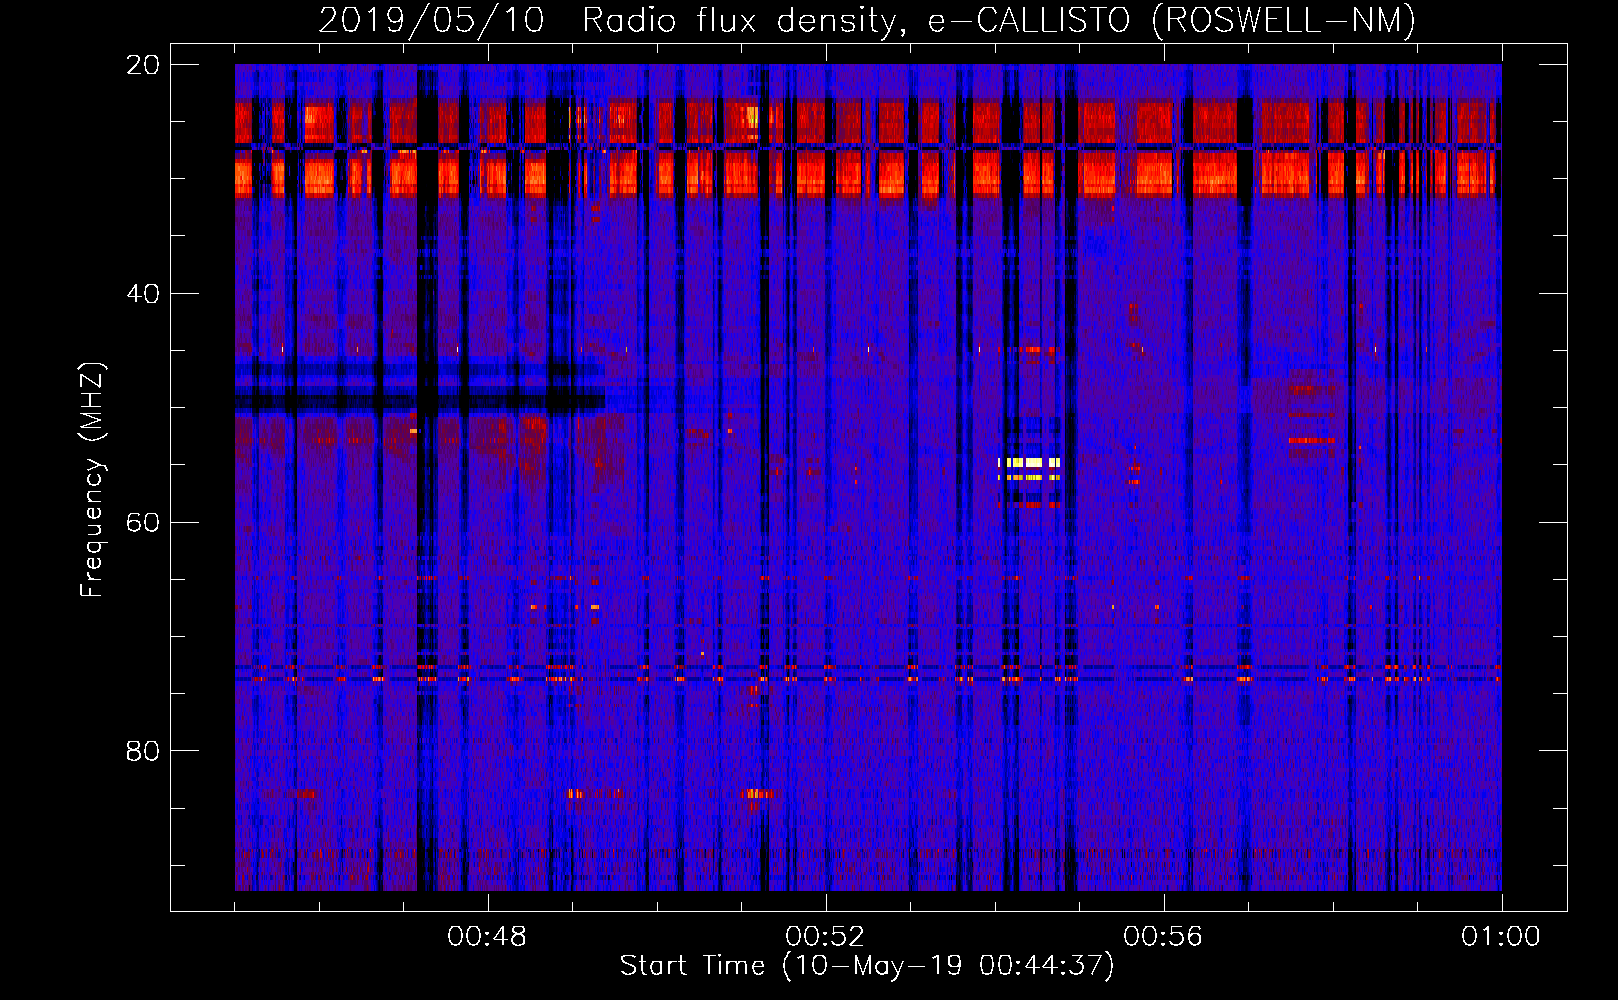
Task: Click the 20 frequency tick label
Action: click(x=143, y=65)
